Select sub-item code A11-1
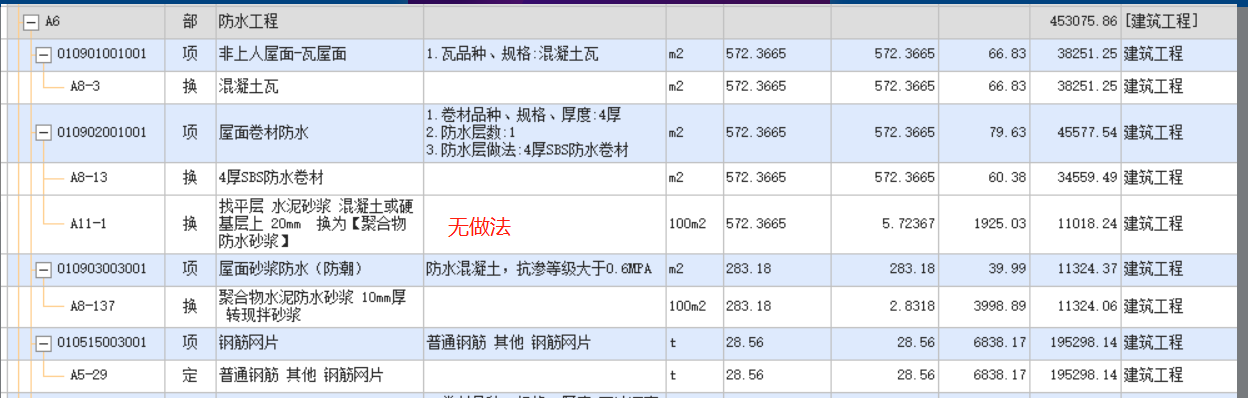This screenshot has width=1248, height=398. [88, 223]
